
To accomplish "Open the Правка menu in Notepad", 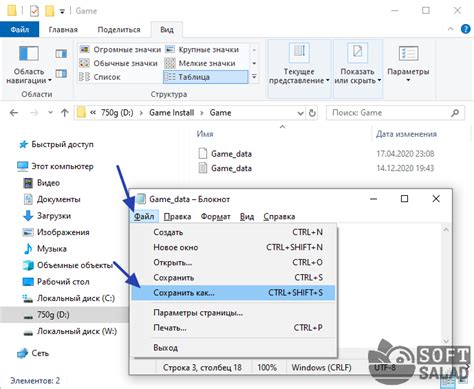I will [x=177, y=217].
